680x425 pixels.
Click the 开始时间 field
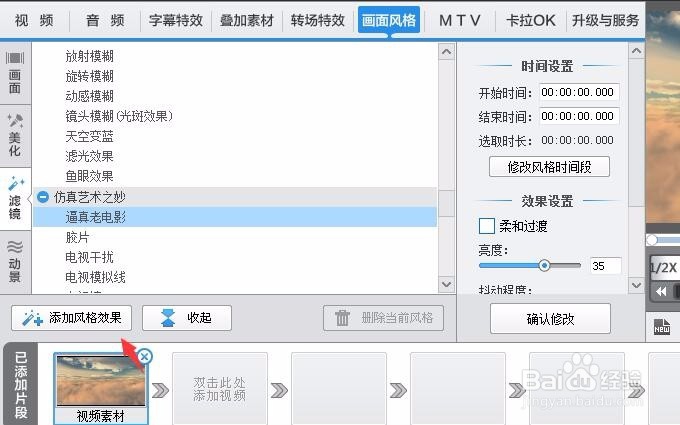pyautogui.click(x=579, y=92)
